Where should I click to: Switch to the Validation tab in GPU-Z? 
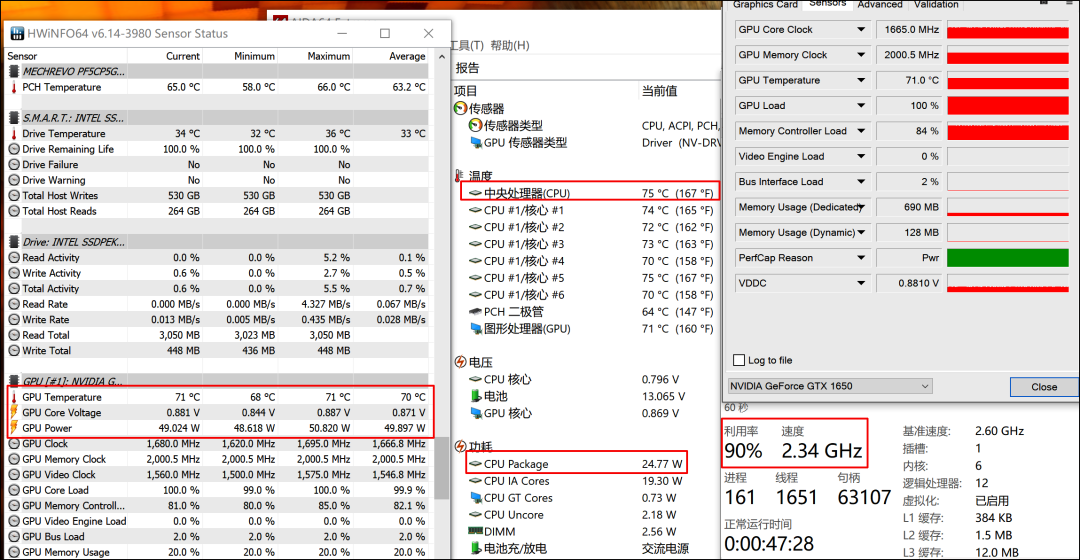tap(936, 4)
